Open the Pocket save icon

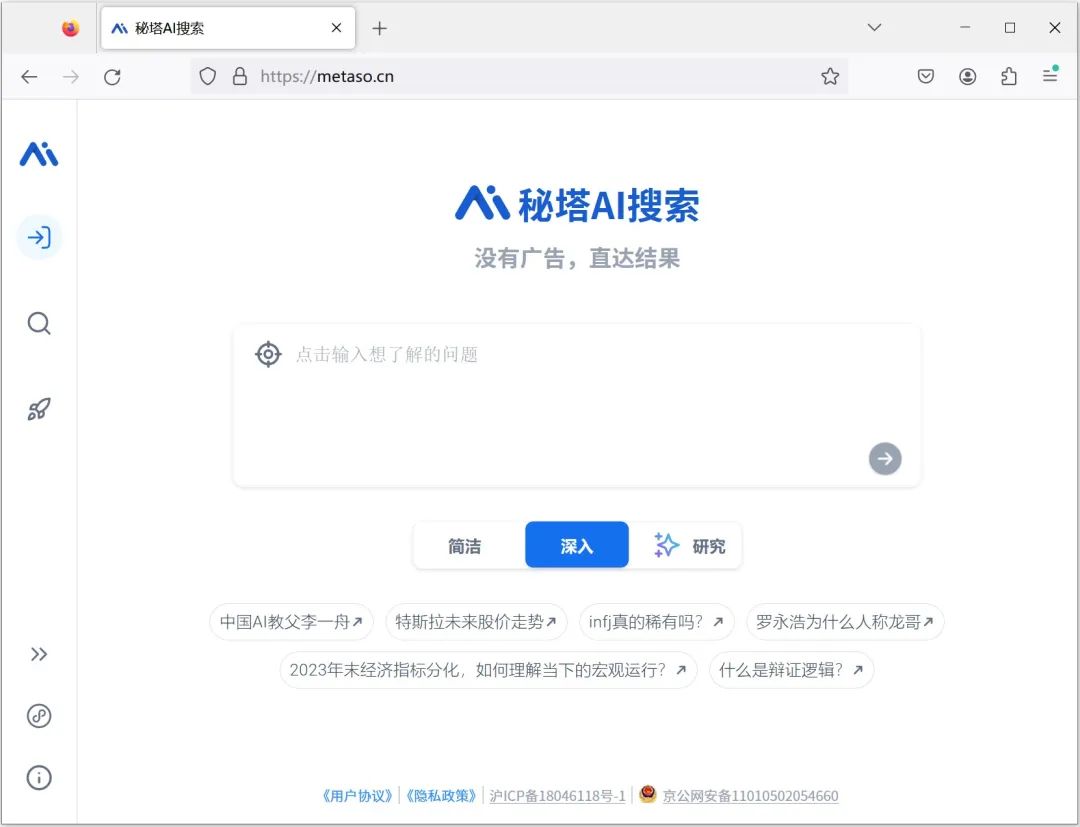pos(926,76)
